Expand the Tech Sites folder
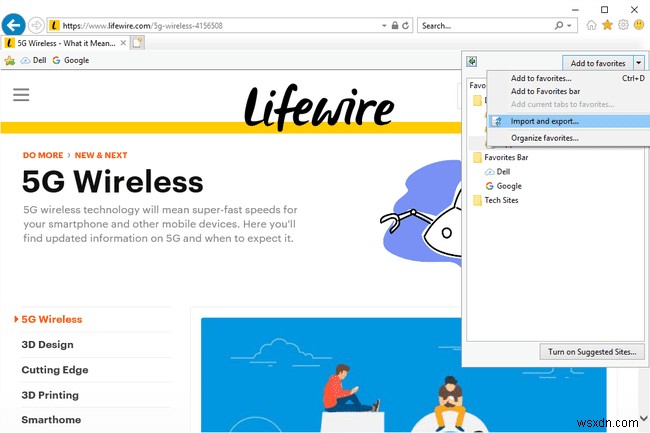Viewport: 650px width, 433px height. pos(496,200)
